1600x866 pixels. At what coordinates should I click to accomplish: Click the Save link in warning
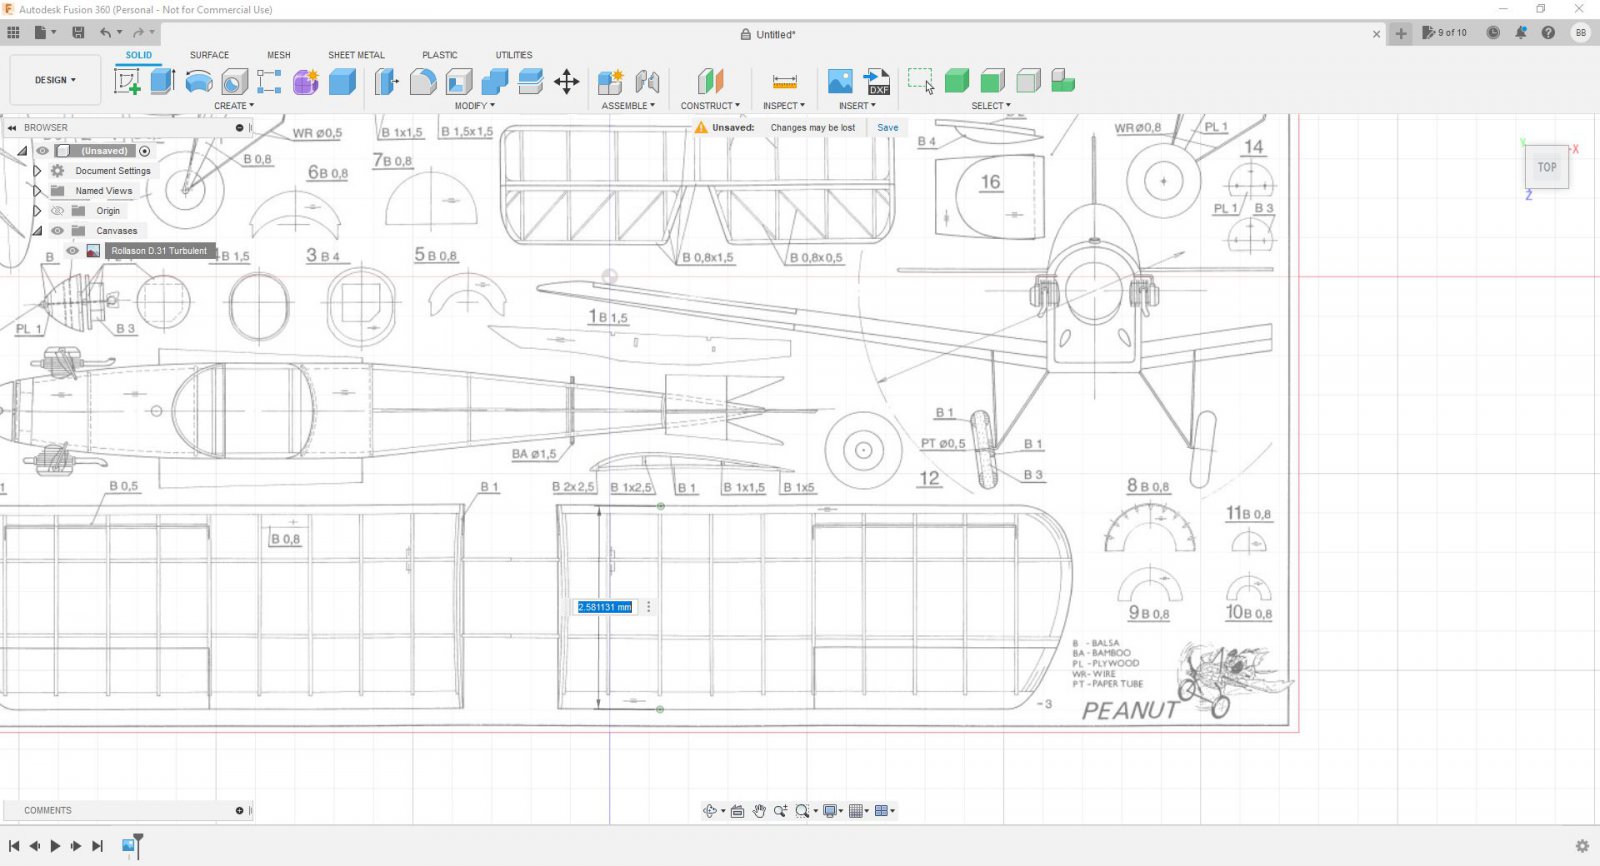point(888,128)
